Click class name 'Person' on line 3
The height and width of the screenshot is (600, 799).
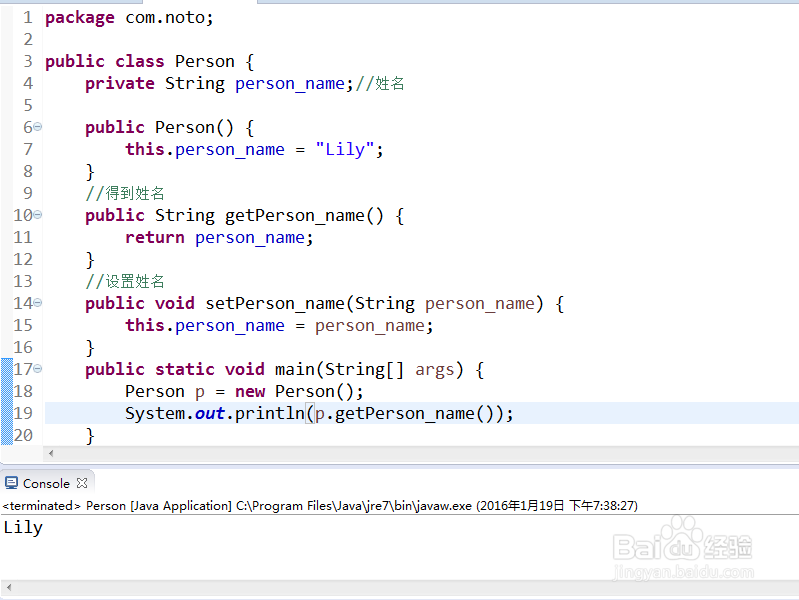coord(204,62)
